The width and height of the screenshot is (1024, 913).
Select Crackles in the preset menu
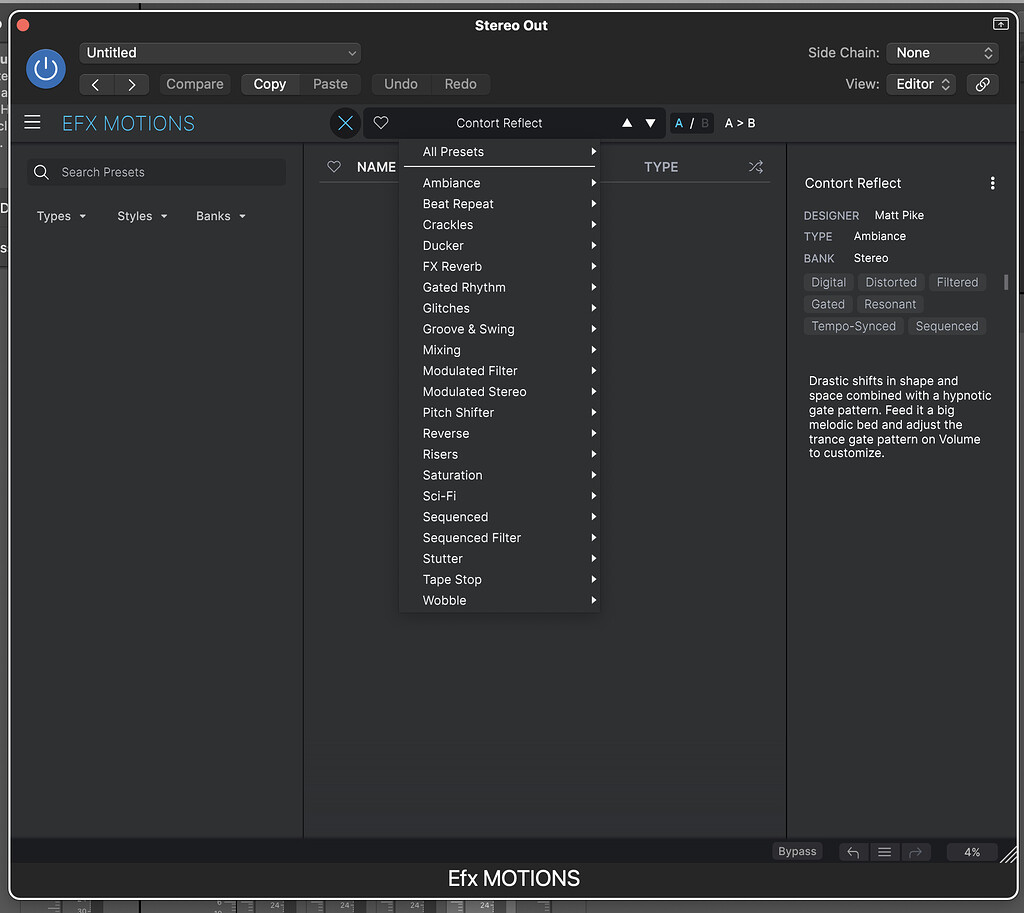(x=500, y=225)
